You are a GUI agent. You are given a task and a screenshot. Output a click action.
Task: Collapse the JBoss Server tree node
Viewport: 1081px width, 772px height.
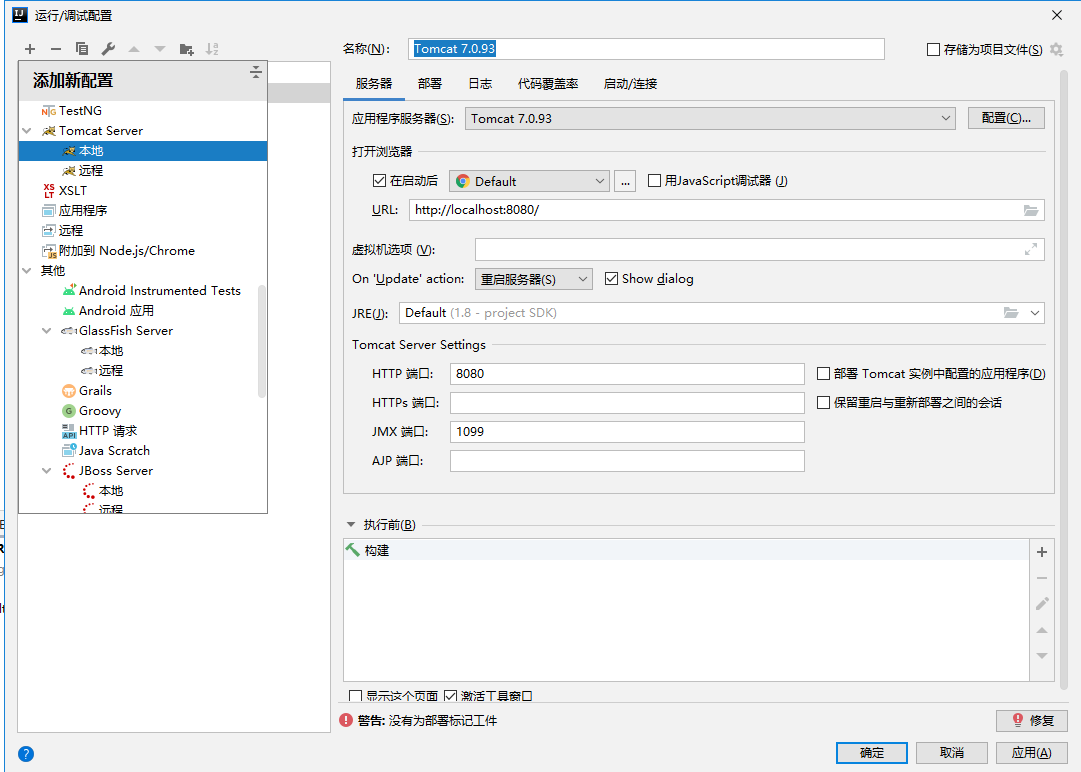tap(47, 471)
